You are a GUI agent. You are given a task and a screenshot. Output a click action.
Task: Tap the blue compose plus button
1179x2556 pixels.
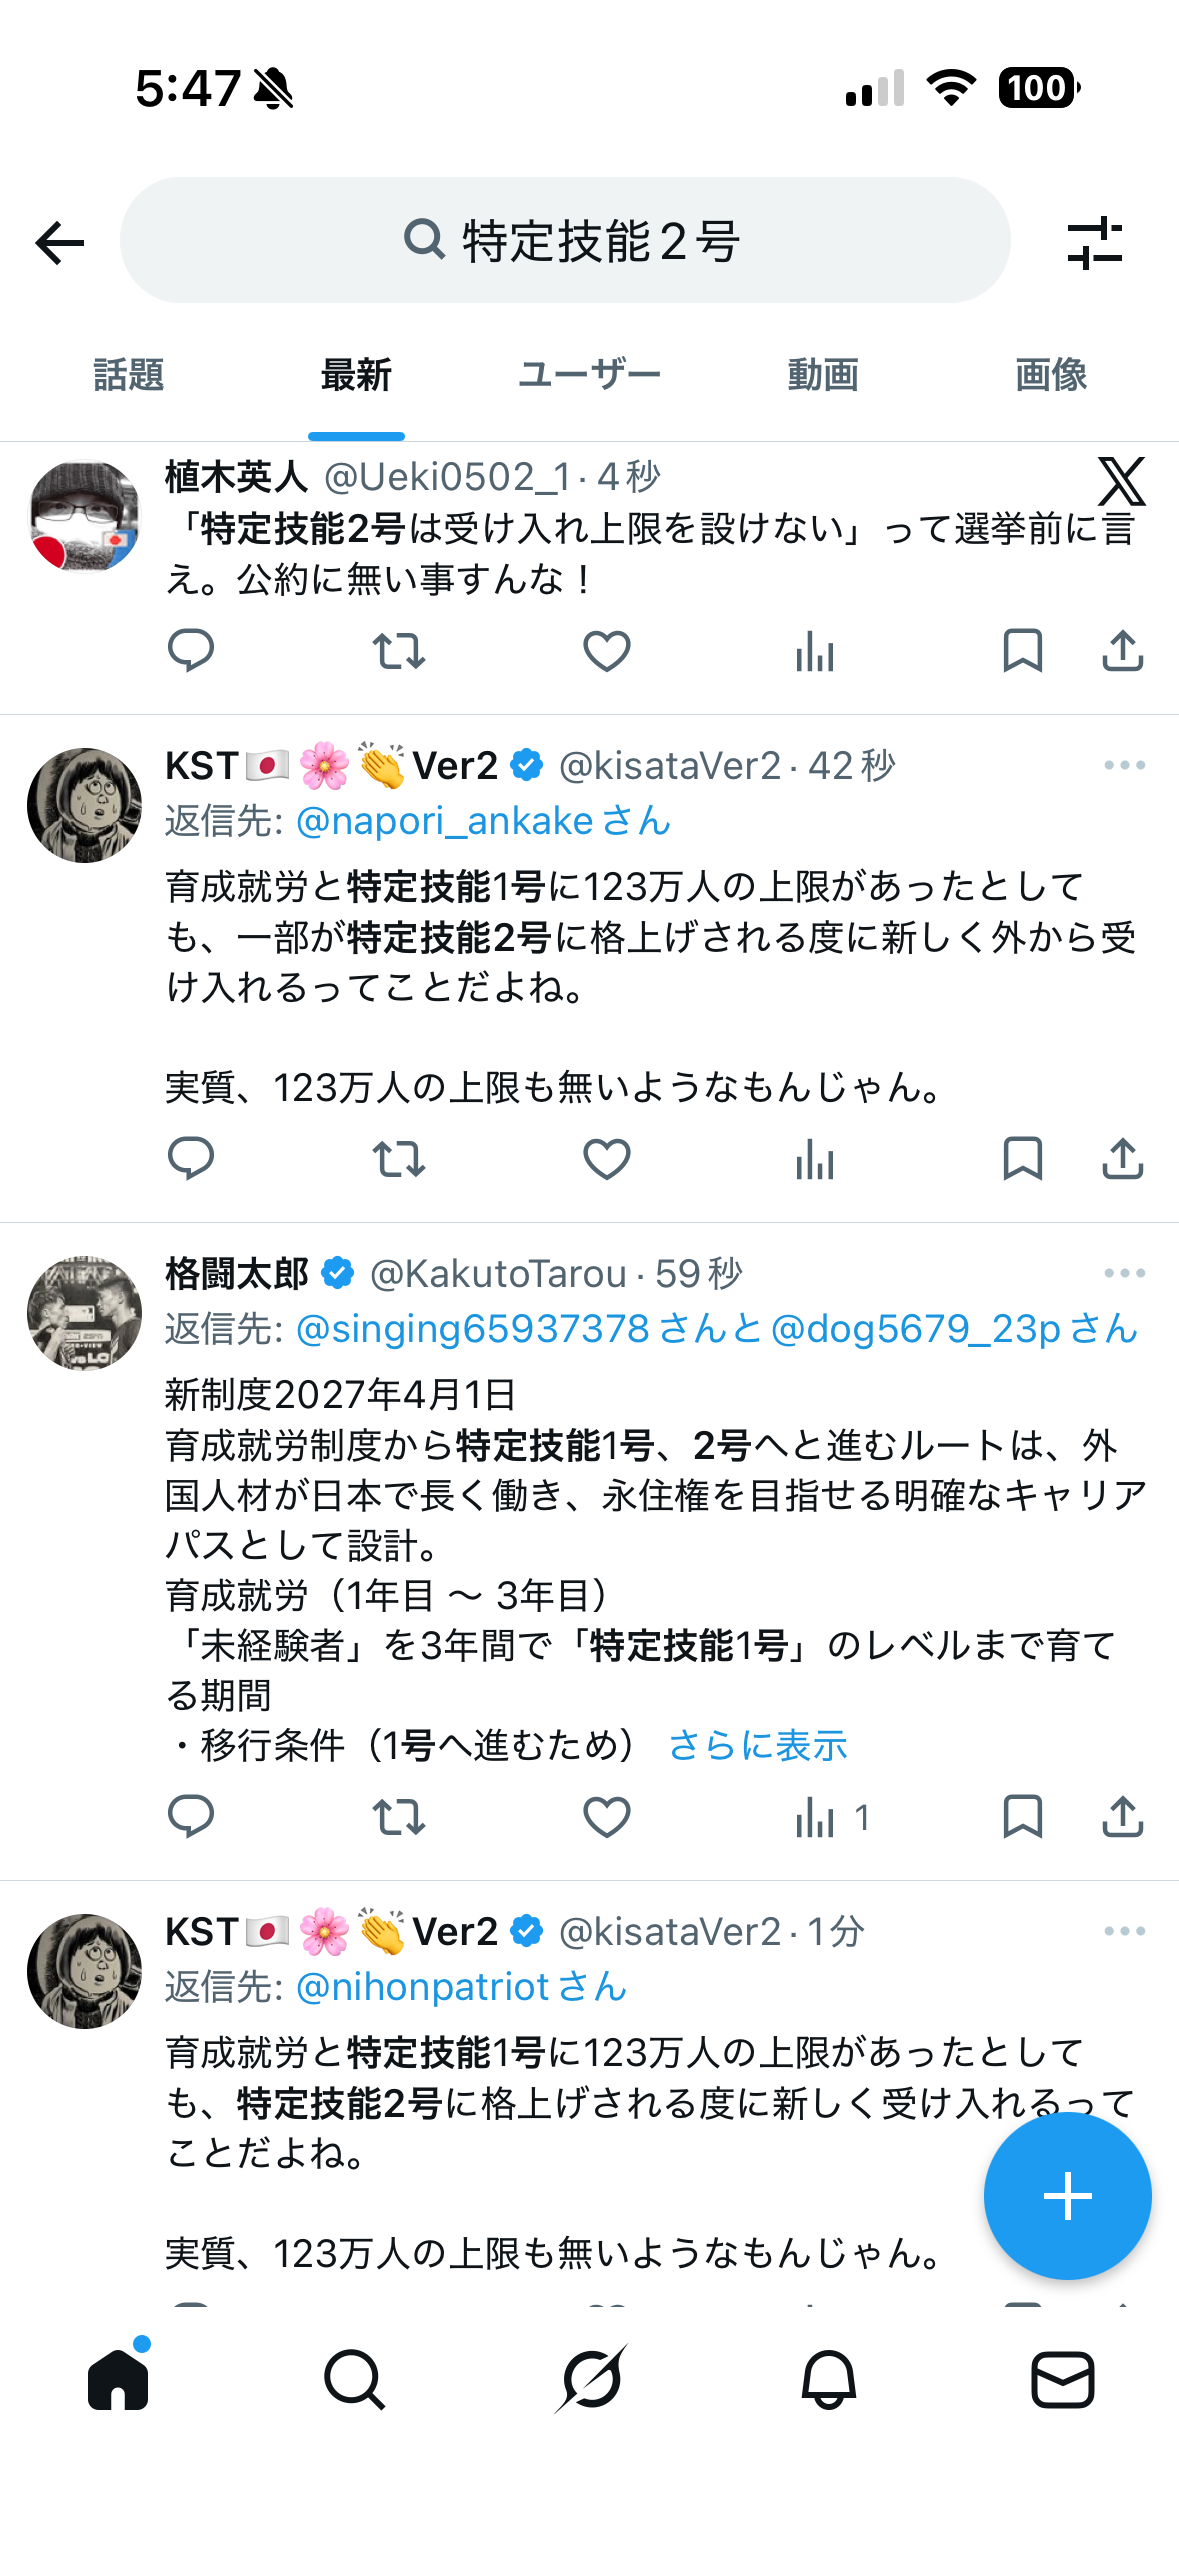tap(1067, 2196)
